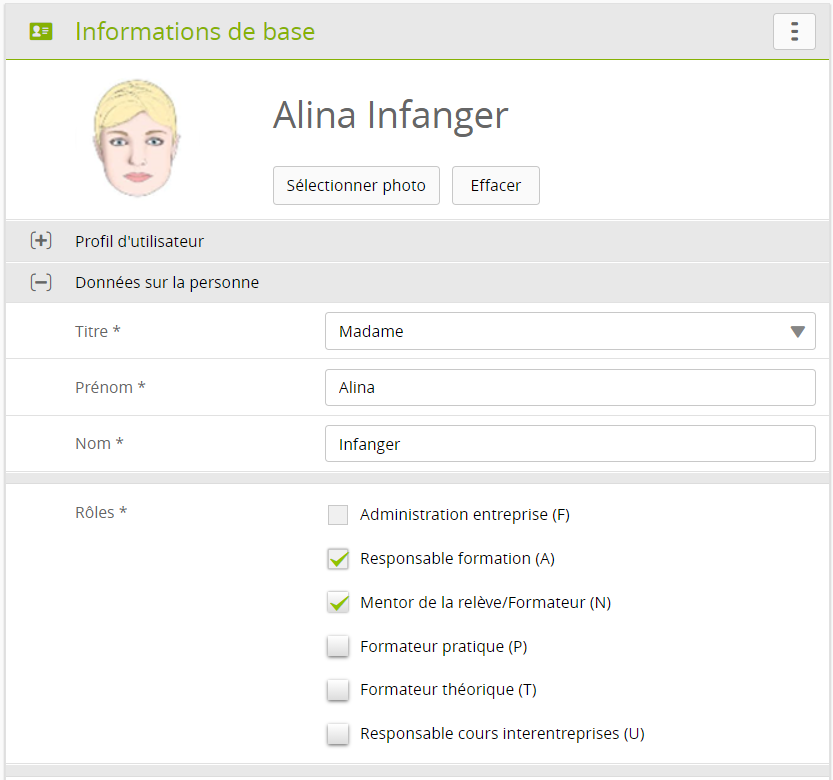Enable the Formateur pratique (P) role
Viewport: 833px width, 780px height.
338,647
